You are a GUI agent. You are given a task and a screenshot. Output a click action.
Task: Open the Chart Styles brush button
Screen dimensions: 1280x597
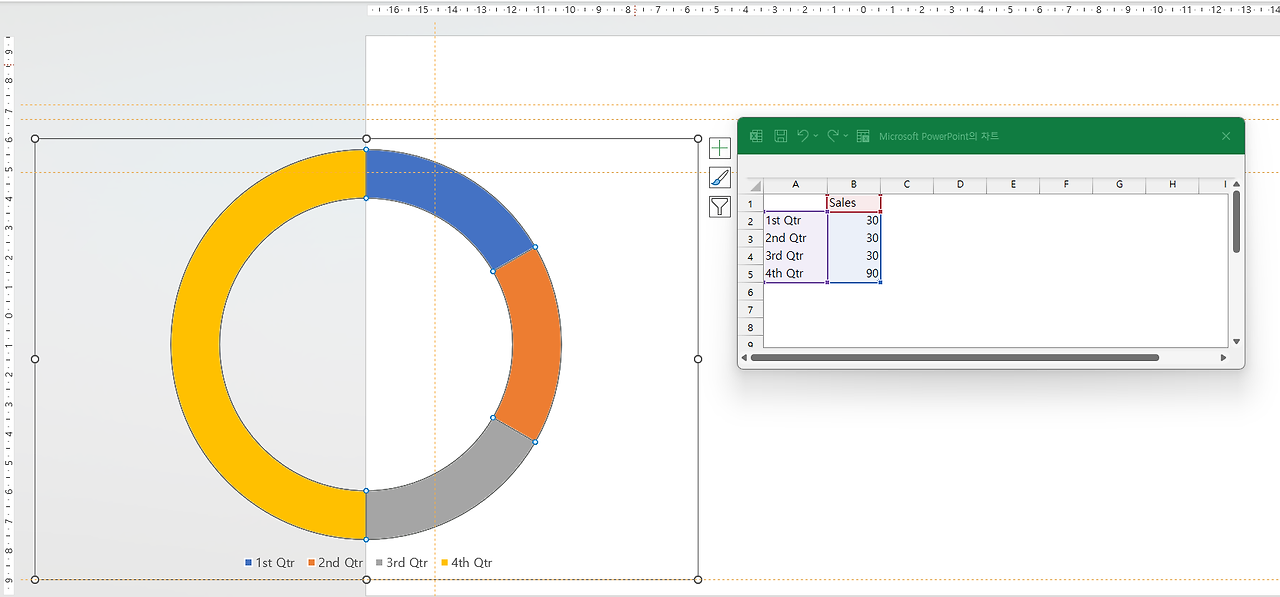[x=720, y=178]
